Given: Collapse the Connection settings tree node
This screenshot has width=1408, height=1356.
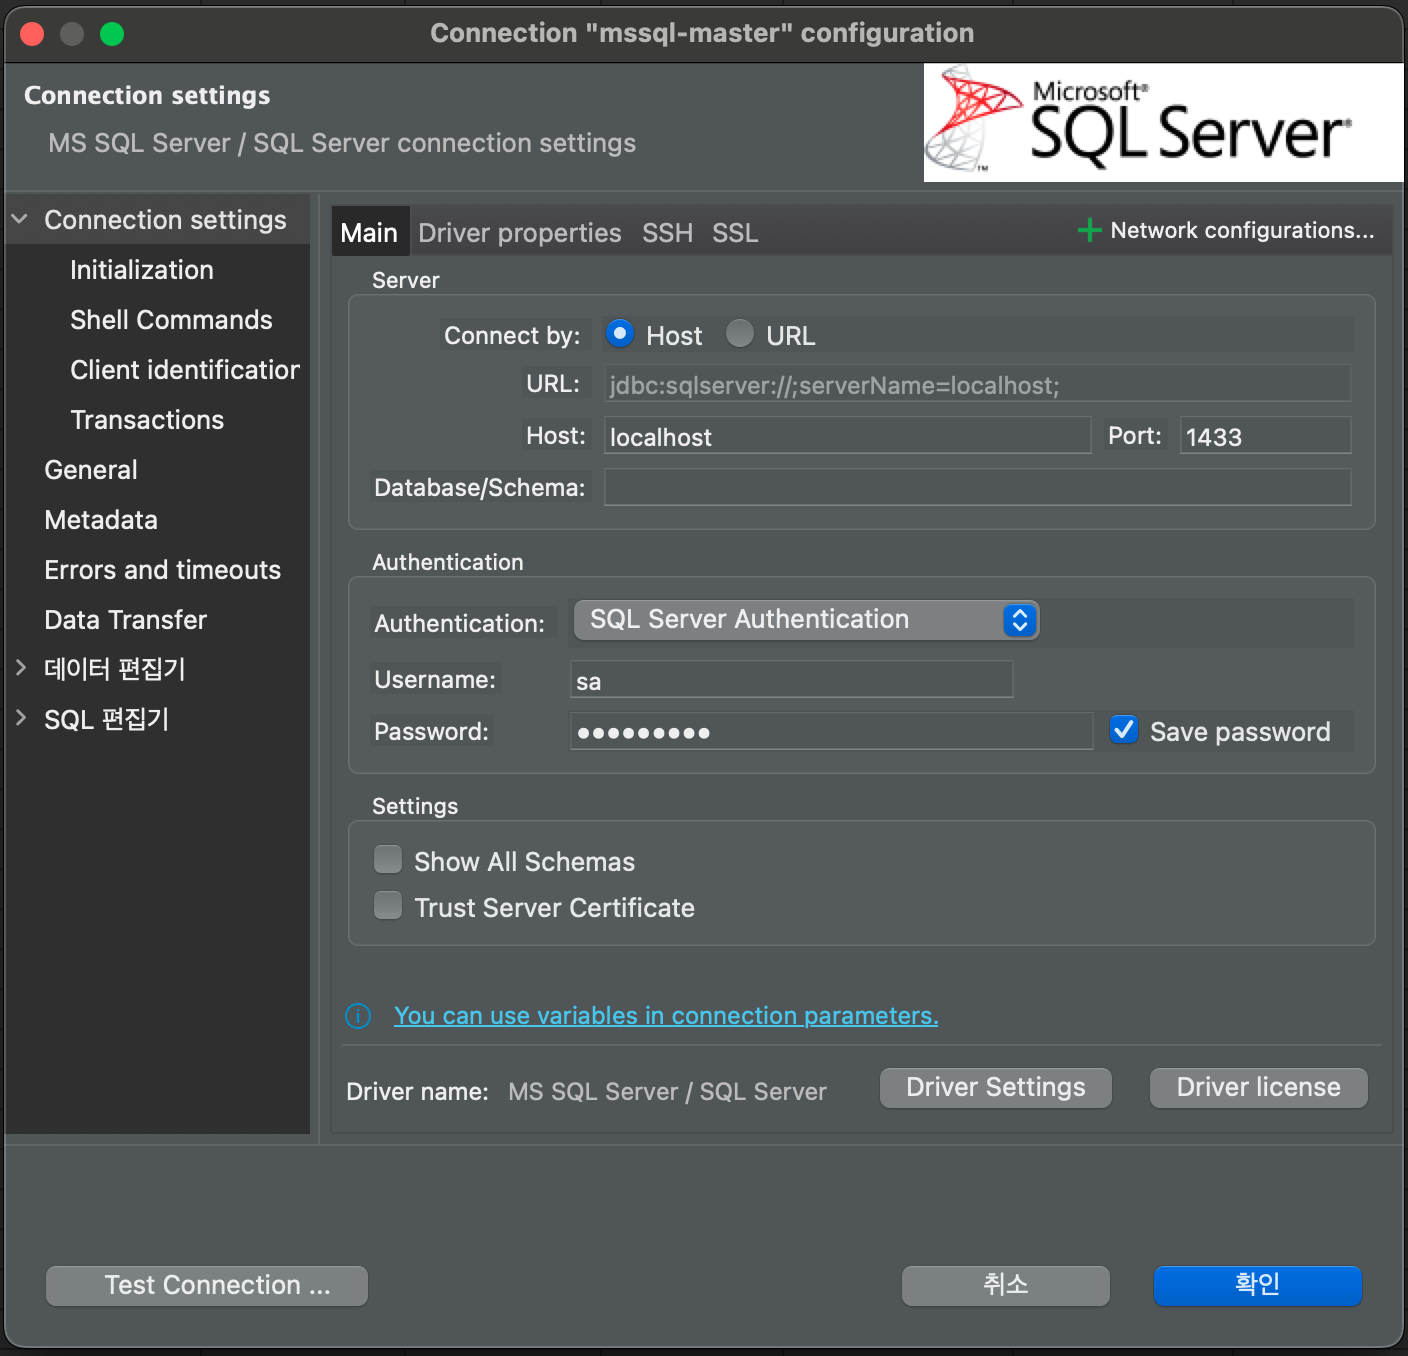Looking at the screenshot, I should click(20, 218).
